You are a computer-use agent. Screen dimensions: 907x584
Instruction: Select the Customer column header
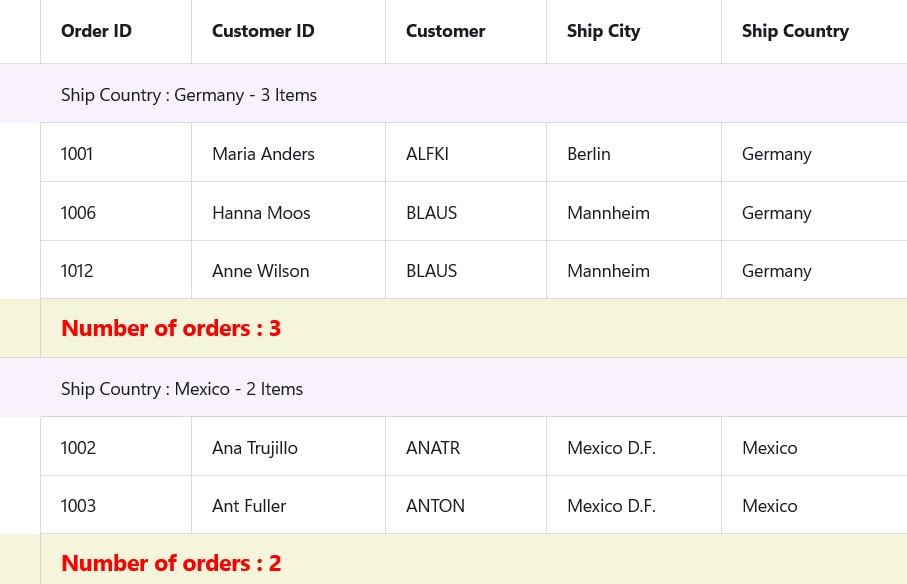[x=445, y=31]
